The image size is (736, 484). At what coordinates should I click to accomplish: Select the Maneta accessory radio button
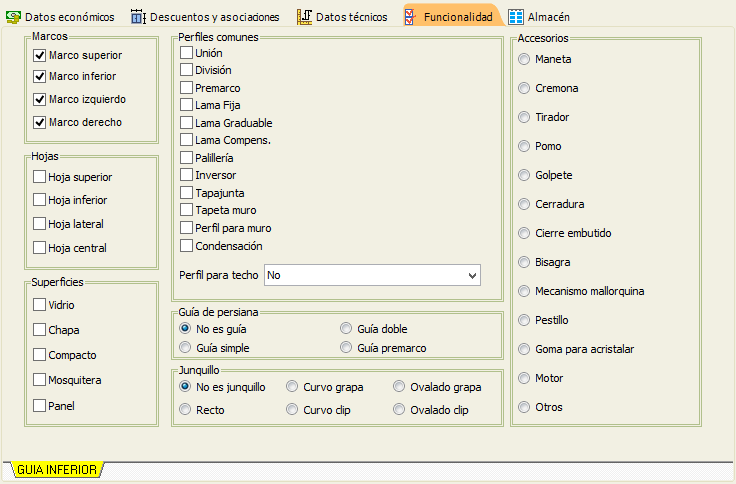click(x=524, y=59)
